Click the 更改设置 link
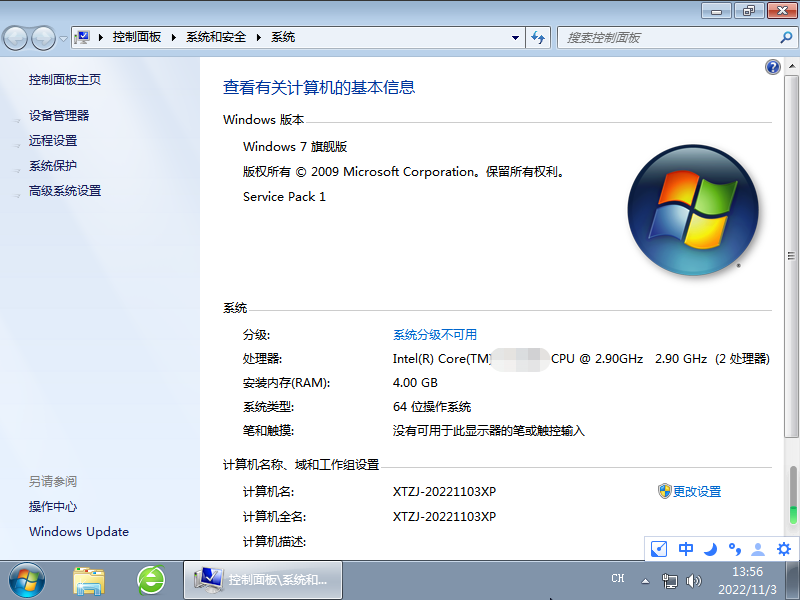Viewport: 800px width, 600px height. 697,491
